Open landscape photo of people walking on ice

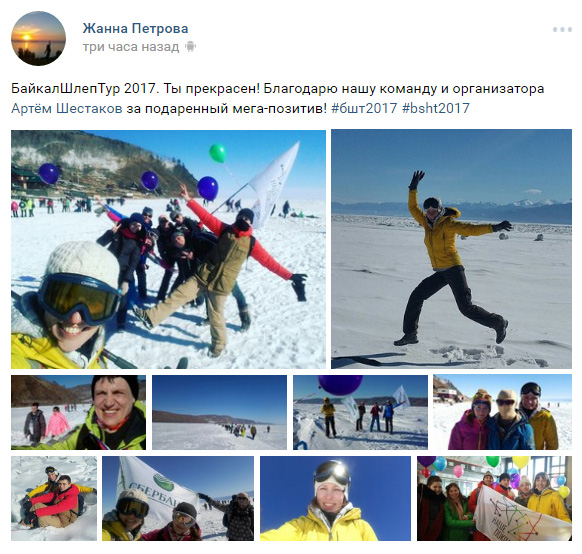219,412
